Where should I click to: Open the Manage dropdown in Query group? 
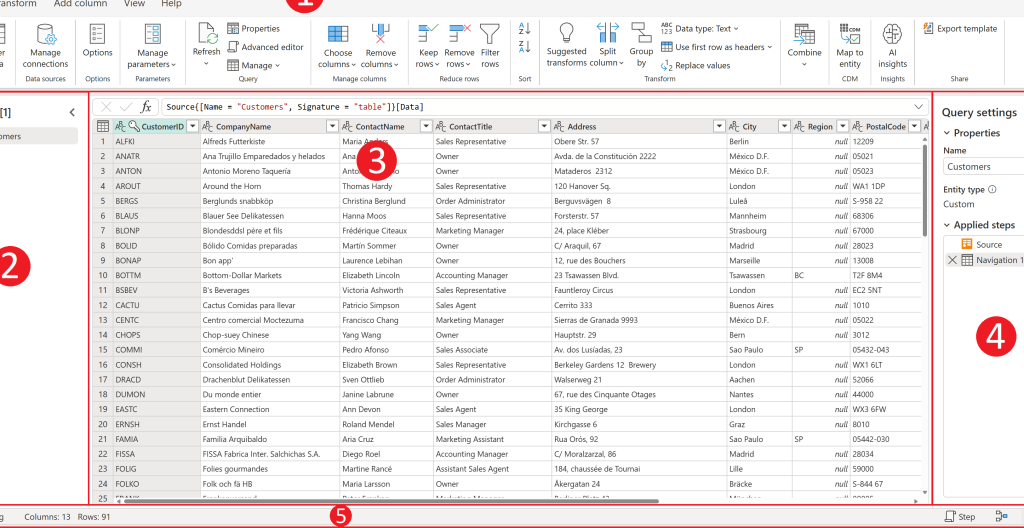click(x=253, y=65)
